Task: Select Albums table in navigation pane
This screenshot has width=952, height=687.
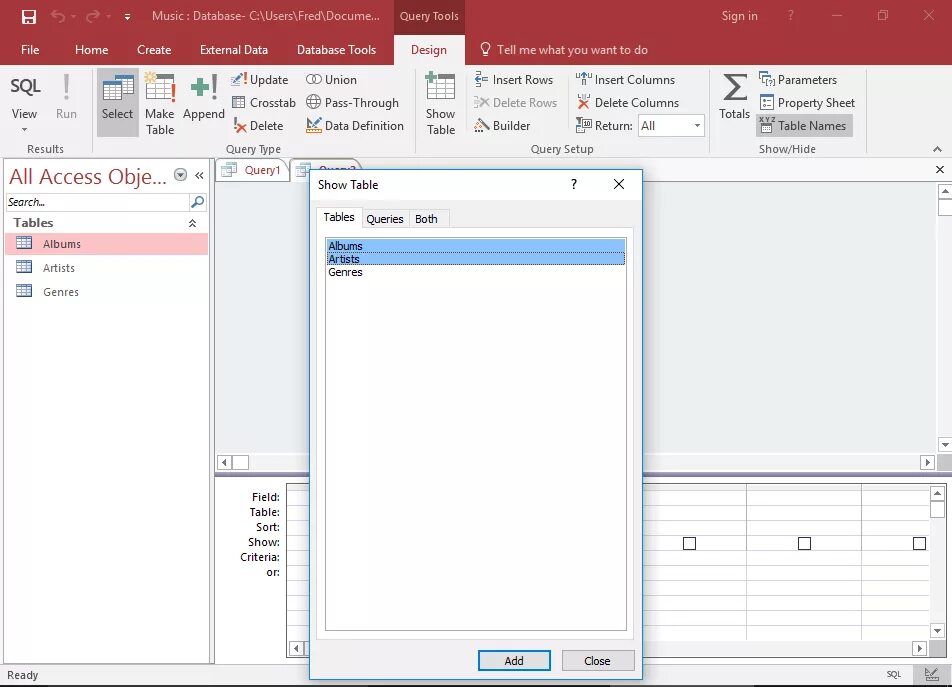Action: point(107,244)
